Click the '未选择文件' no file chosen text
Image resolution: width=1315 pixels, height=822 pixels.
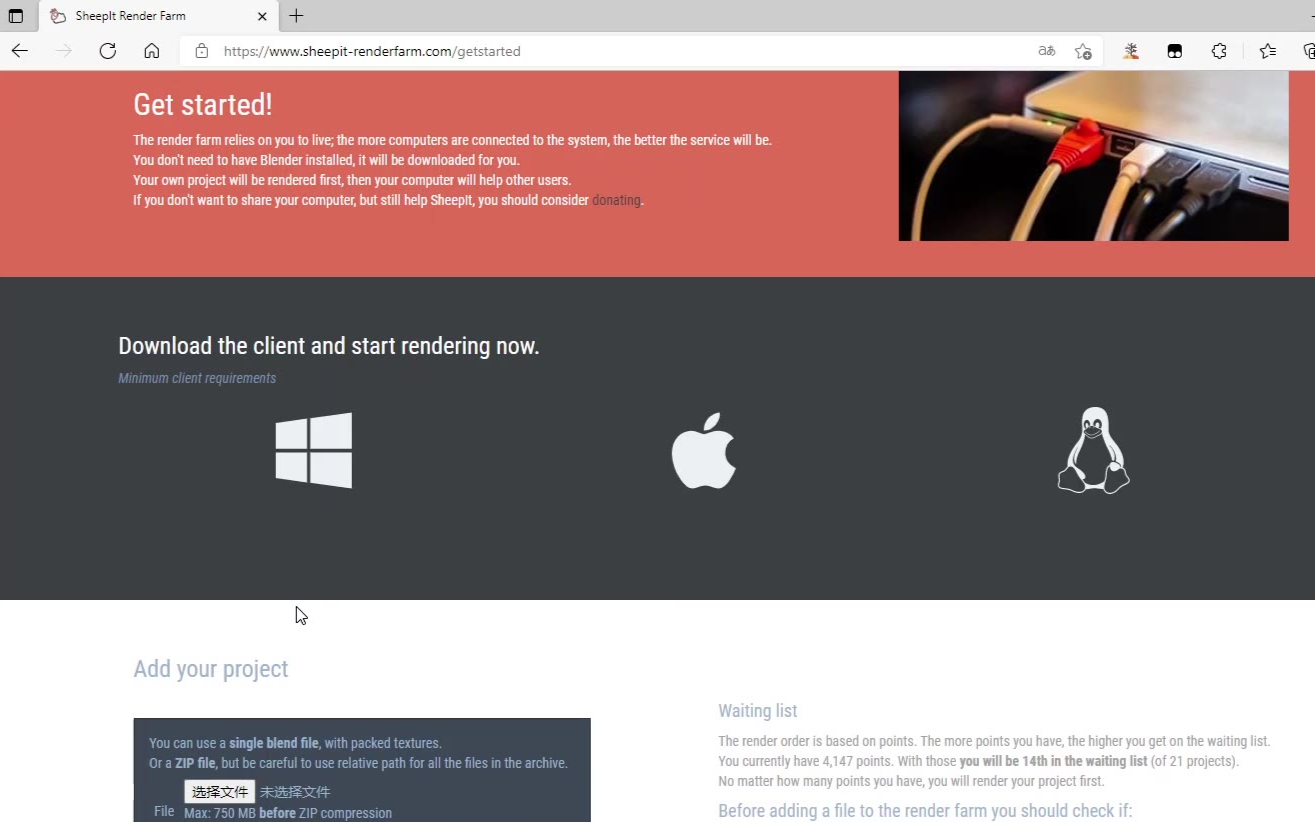pyautogui.click(x=295, y=792)
